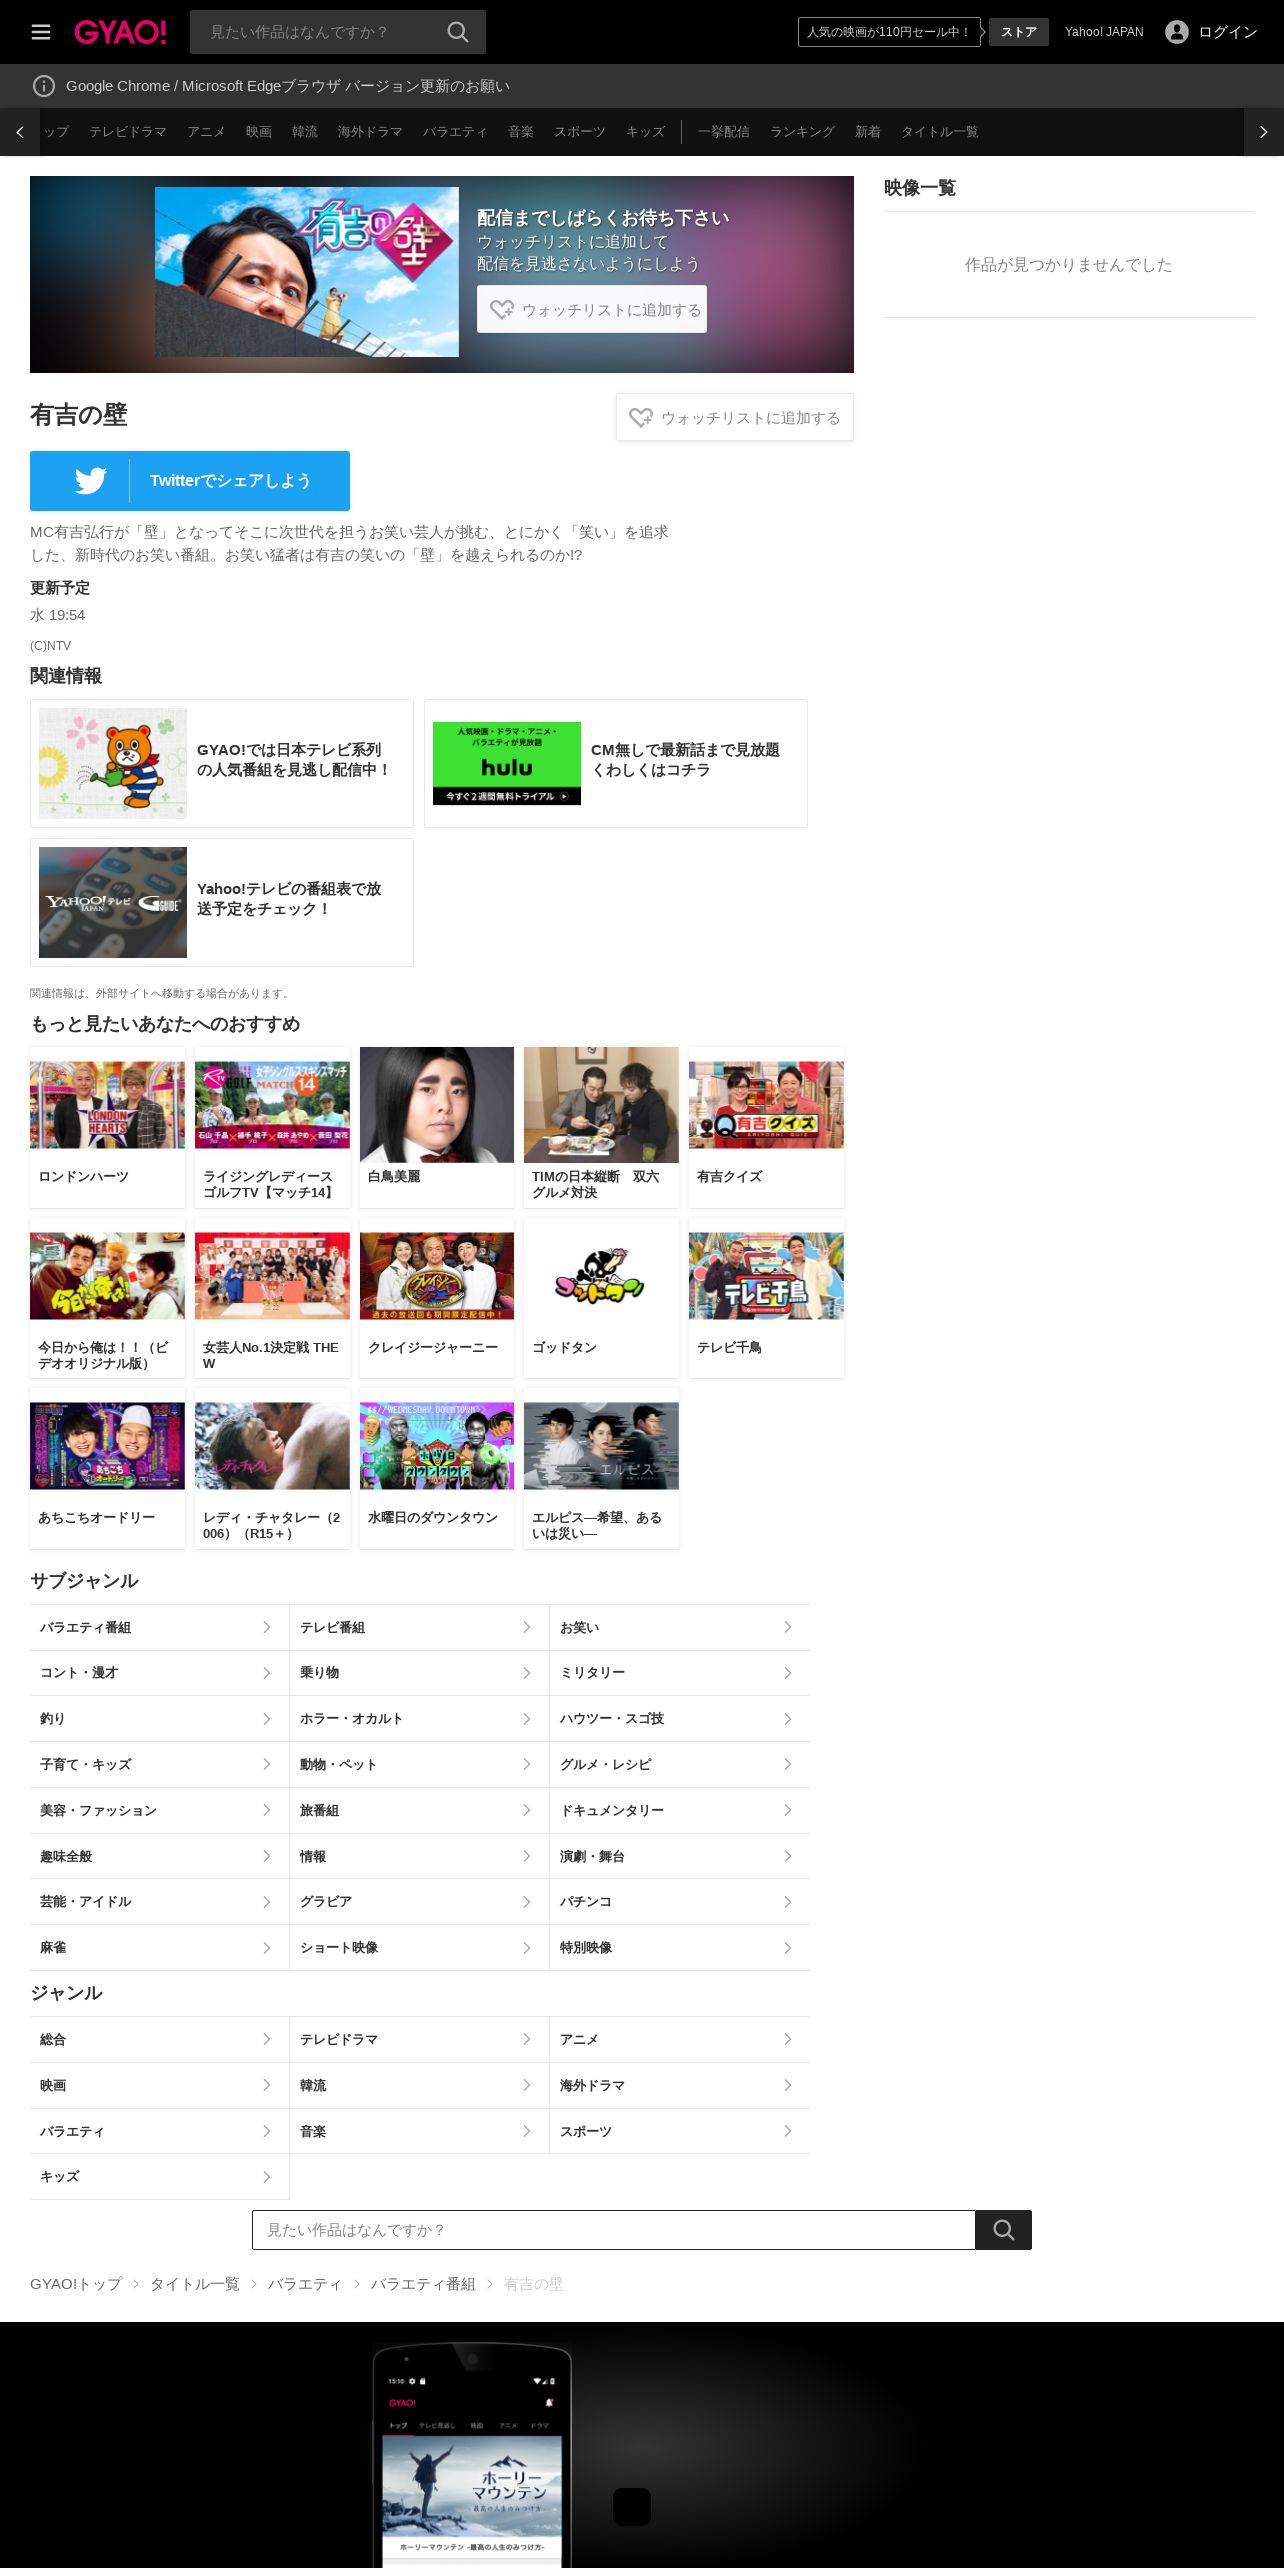
Task: Click the bottom search magnifier button
Action: (x=1003, y=2230)
